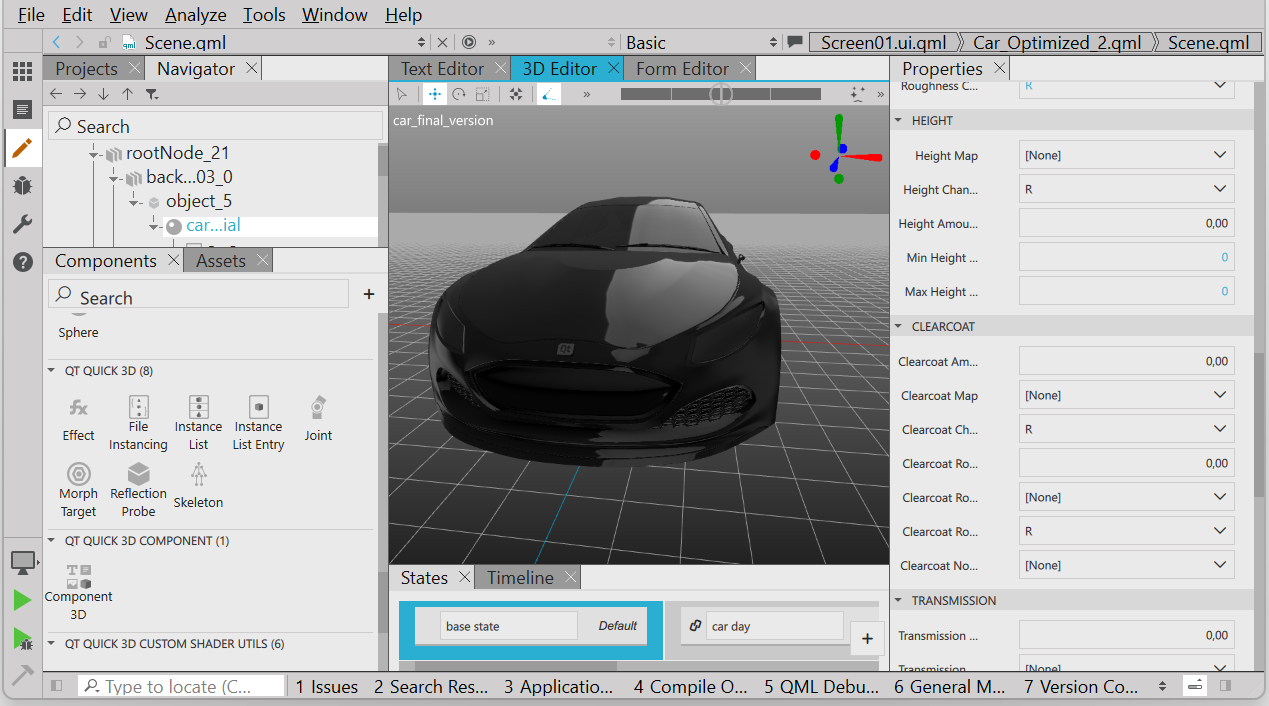Click plus to add a new state

click(867, 638)
